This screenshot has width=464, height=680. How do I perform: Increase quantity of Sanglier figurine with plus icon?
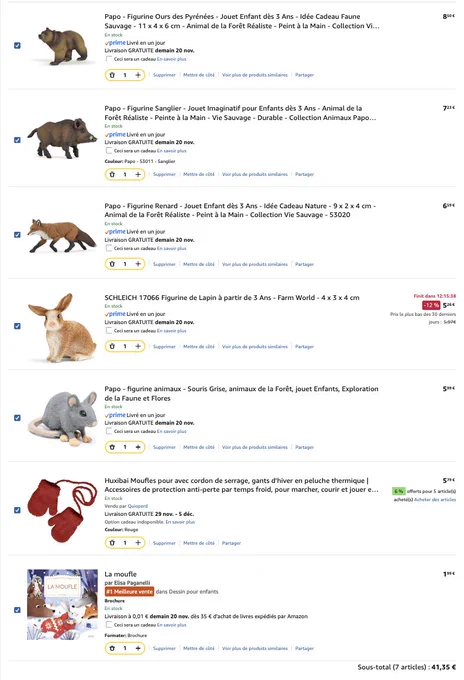click(137, 174)
